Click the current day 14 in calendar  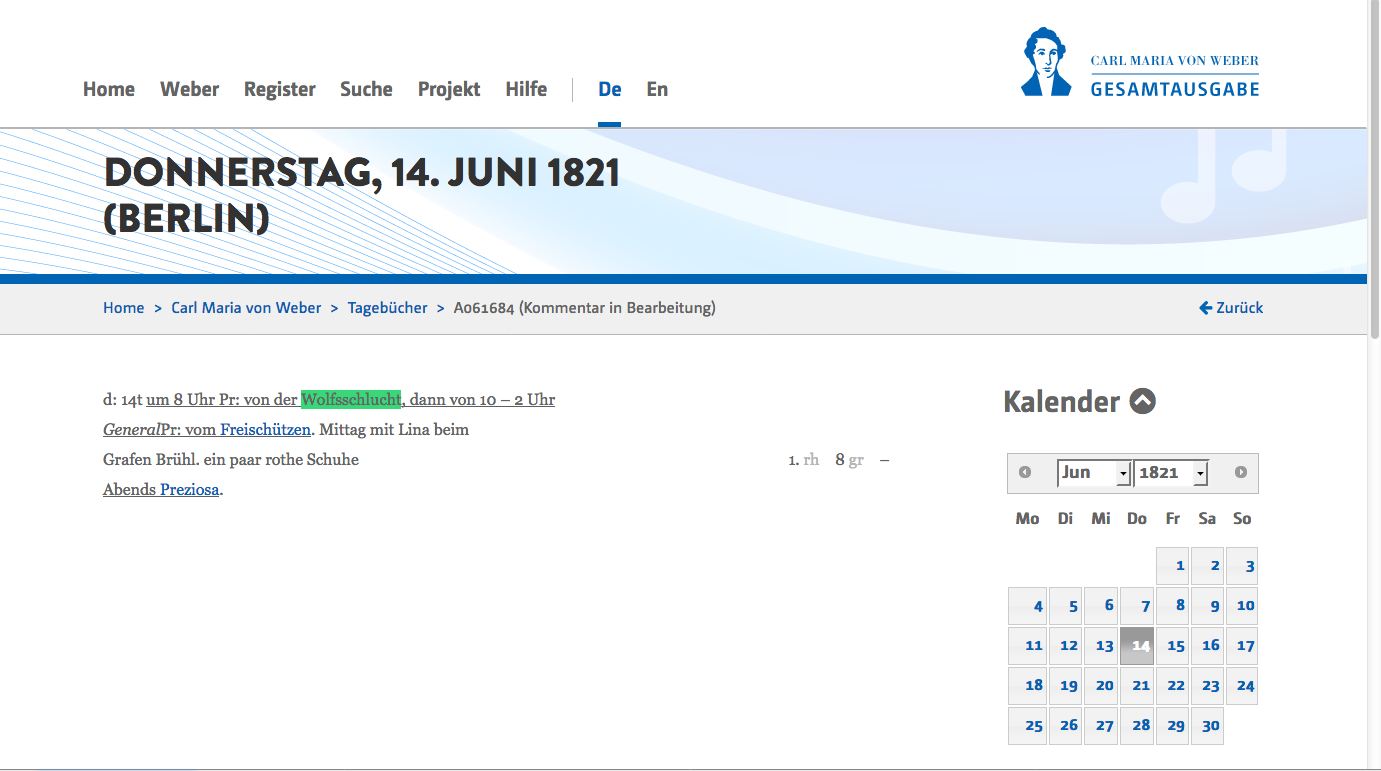(1137, 646)
